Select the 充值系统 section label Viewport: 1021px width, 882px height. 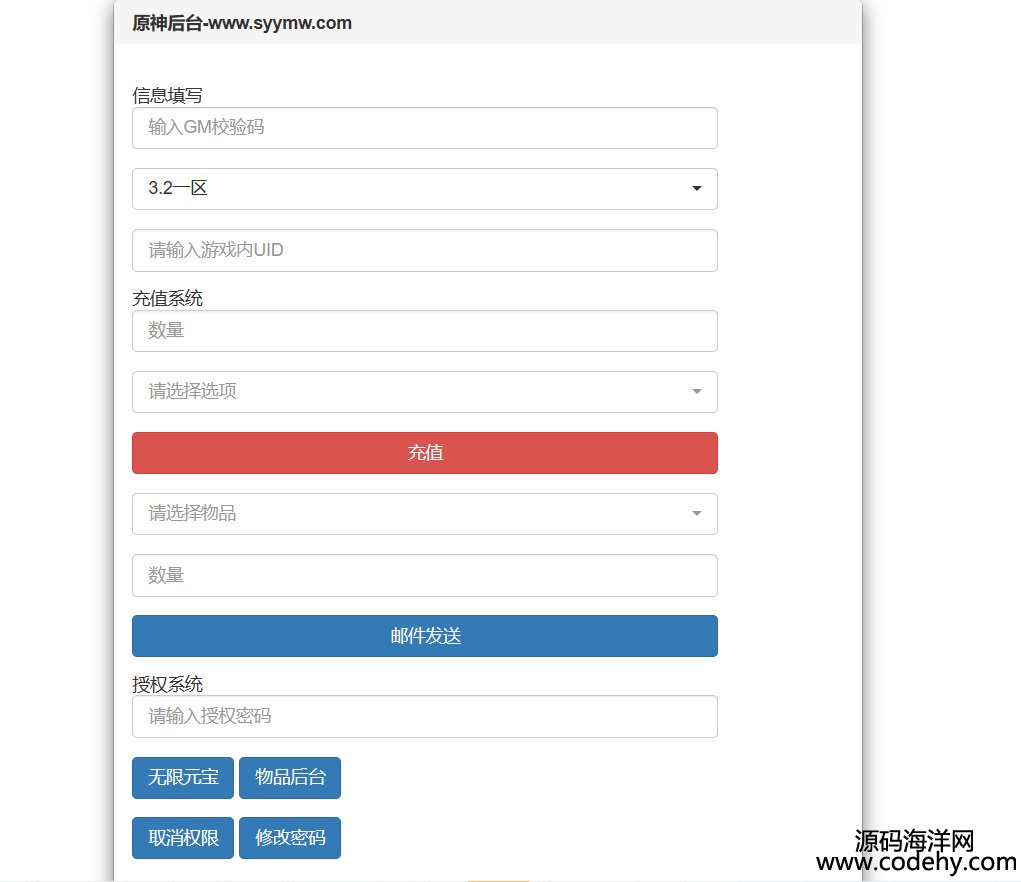(x=167, y=299)
